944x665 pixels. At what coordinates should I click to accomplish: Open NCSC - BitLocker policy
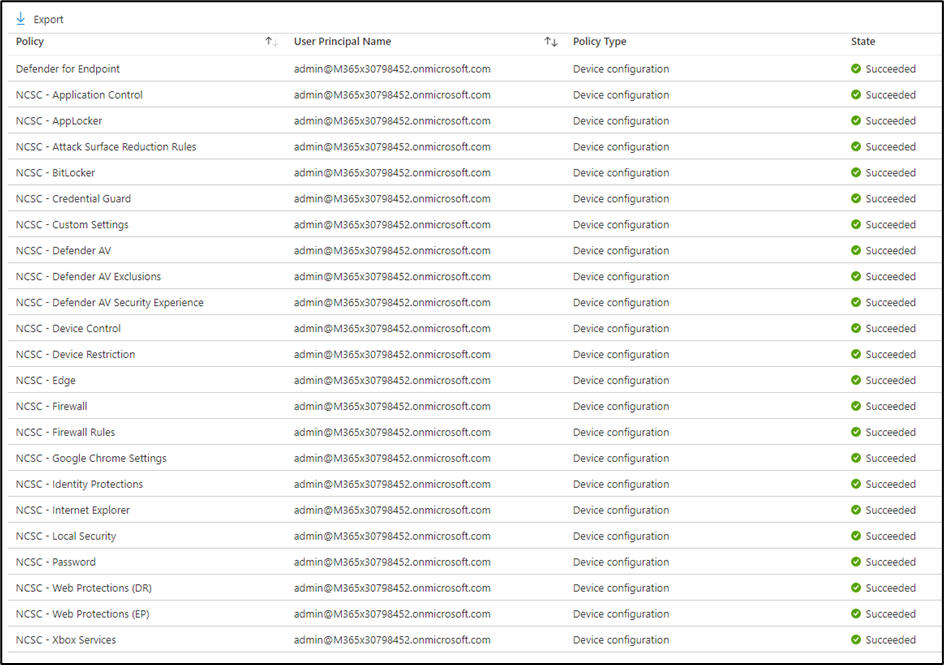point(55,172)
